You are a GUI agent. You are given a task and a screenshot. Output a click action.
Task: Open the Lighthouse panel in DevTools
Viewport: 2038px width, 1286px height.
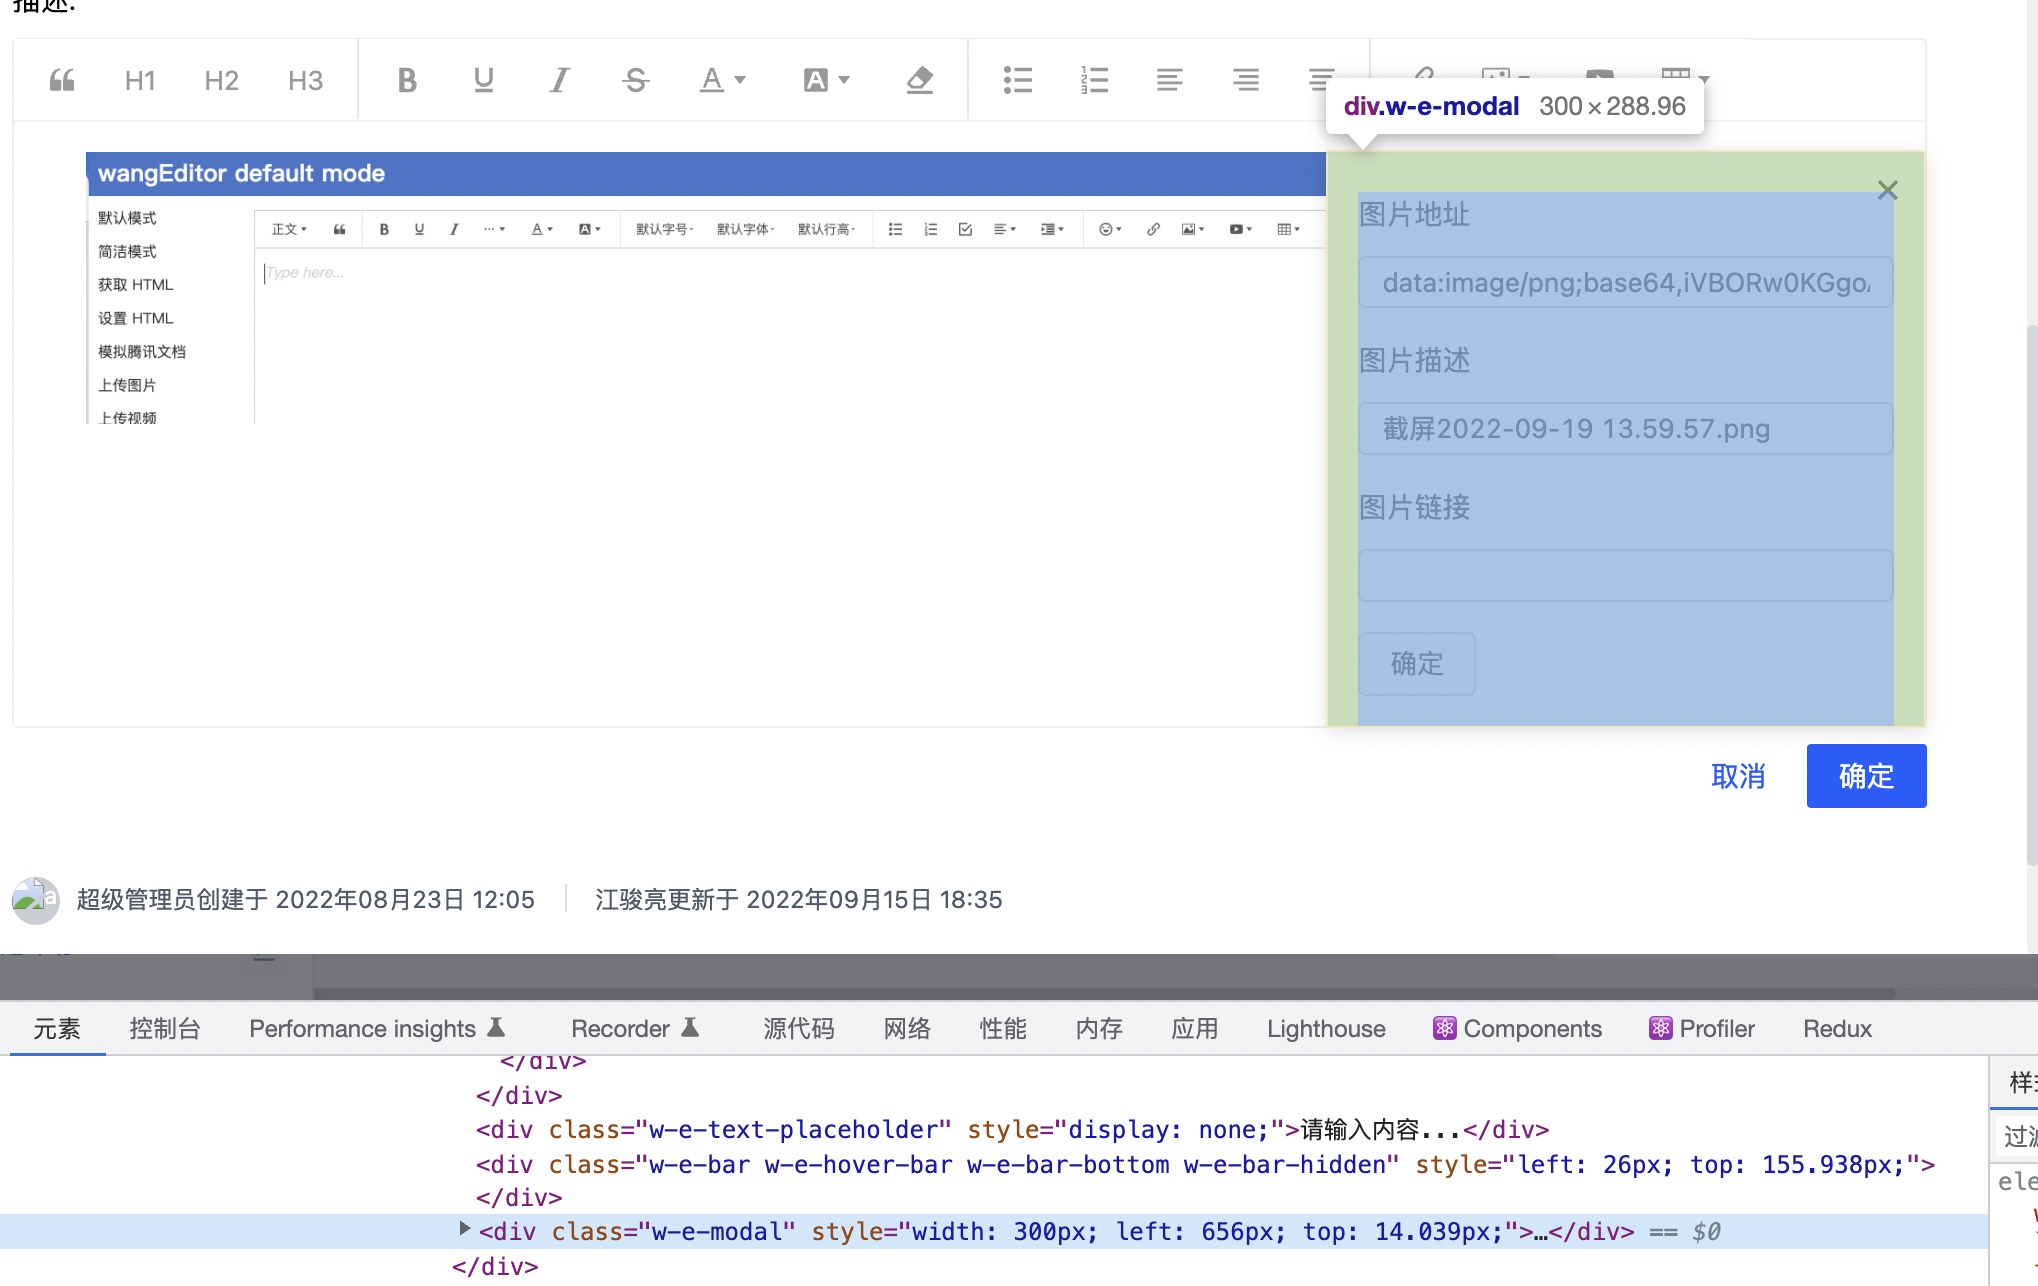point(1325,1028)
